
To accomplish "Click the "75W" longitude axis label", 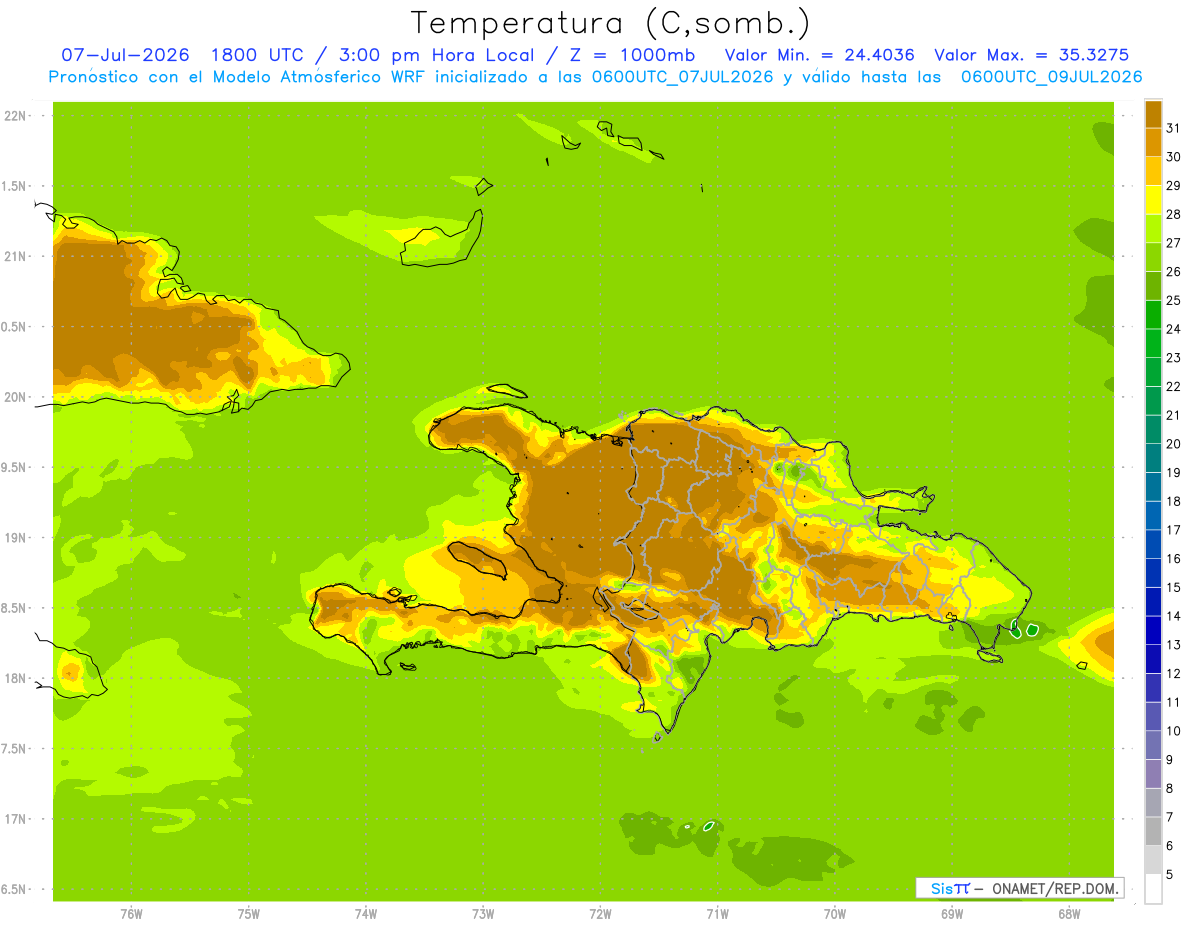I will (x=249, y=913).
